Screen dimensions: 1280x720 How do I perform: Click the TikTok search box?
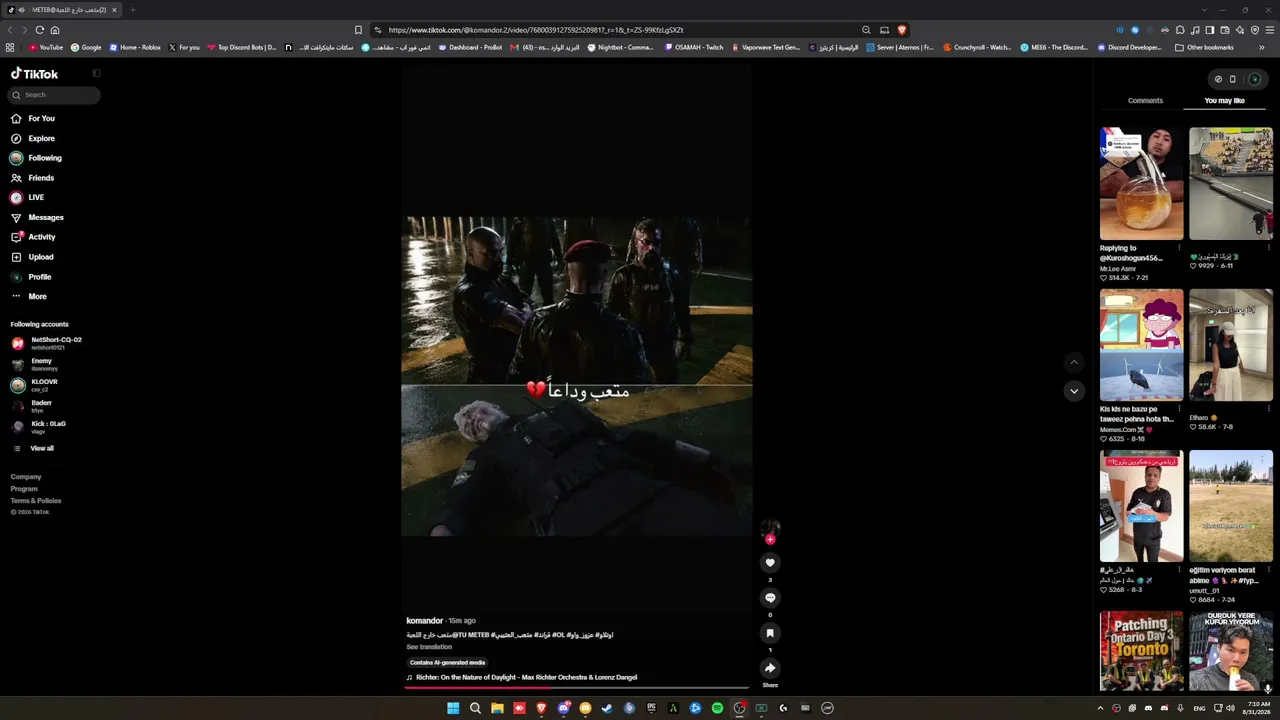pos(55,95)
